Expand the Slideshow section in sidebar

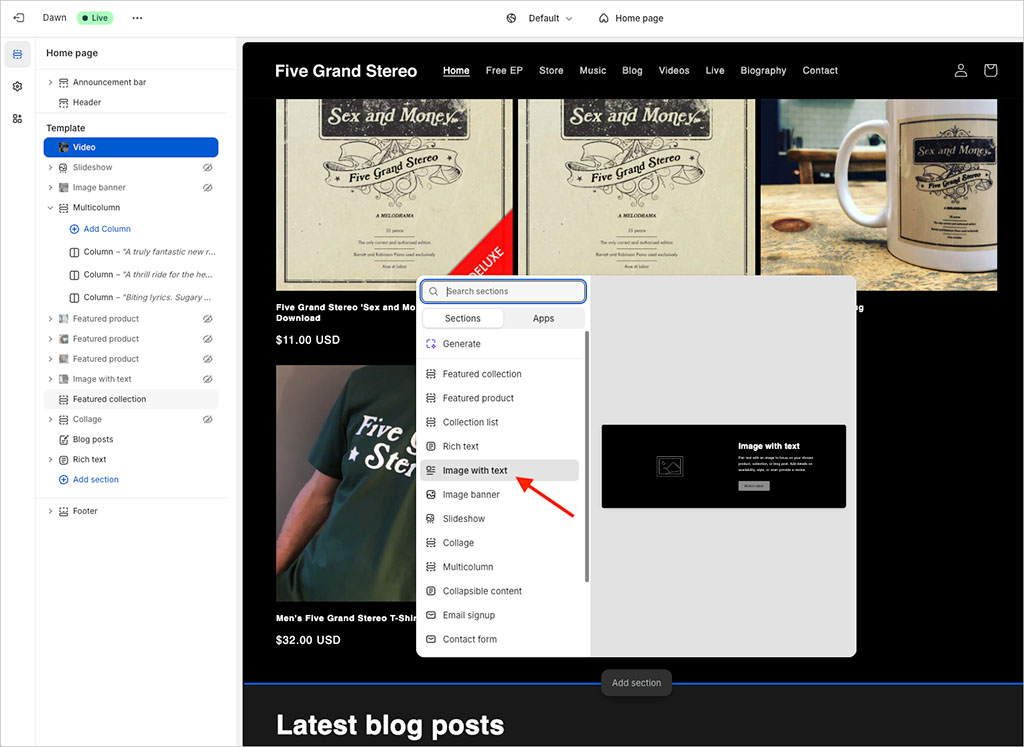click(x=50, y=168)
